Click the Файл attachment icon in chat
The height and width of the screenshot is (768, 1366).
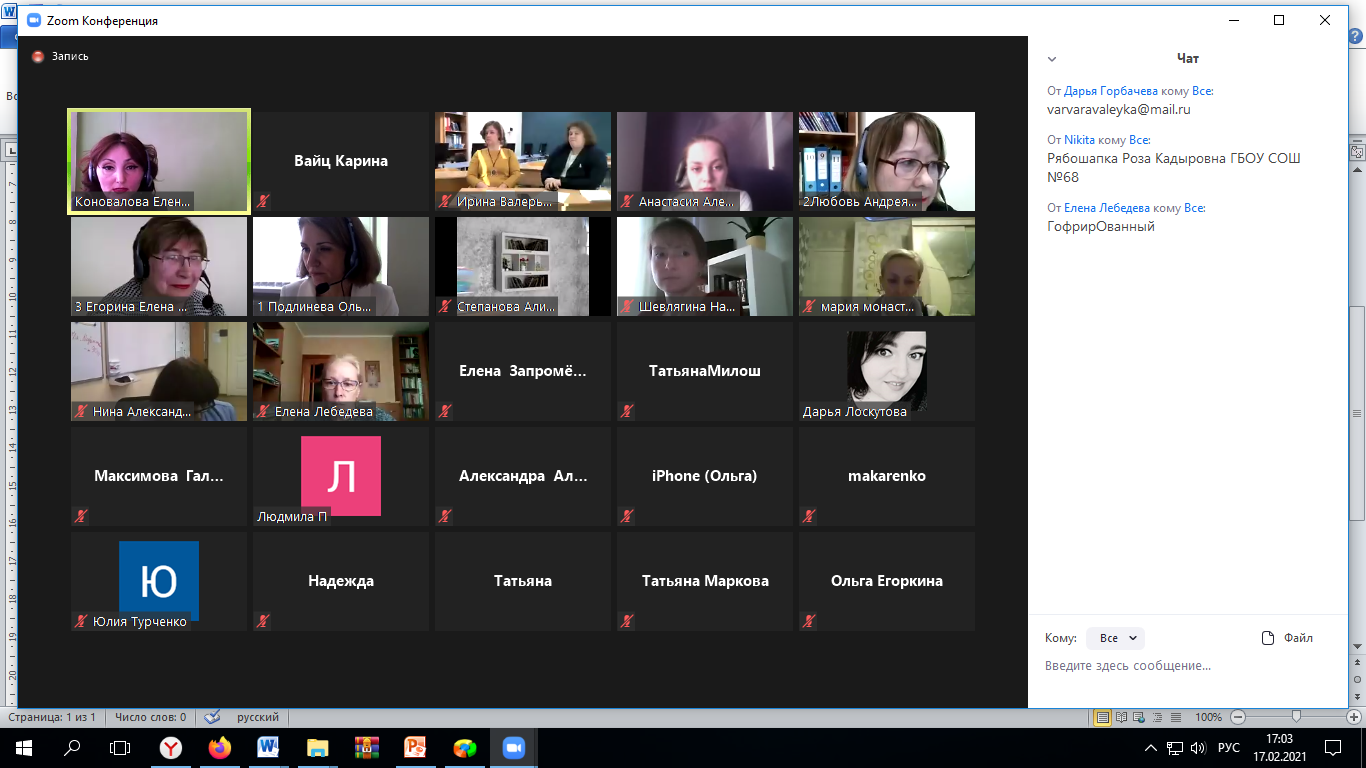(1268, 638)
